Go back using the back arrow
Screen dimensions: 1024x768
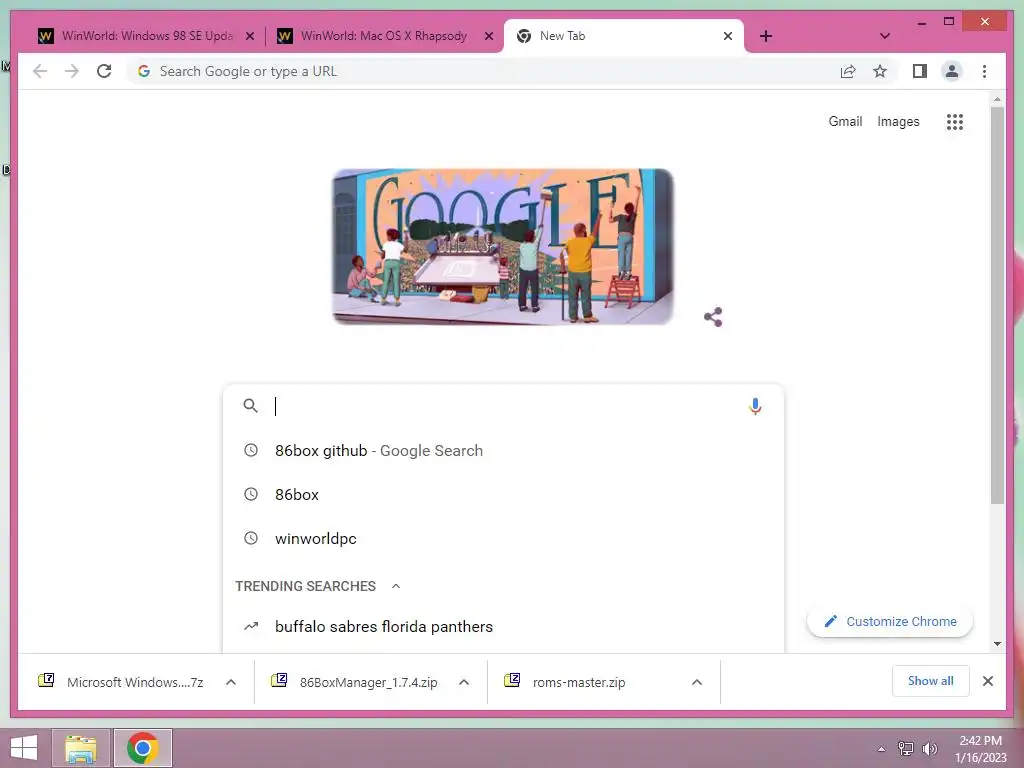[x=40, y=71]
